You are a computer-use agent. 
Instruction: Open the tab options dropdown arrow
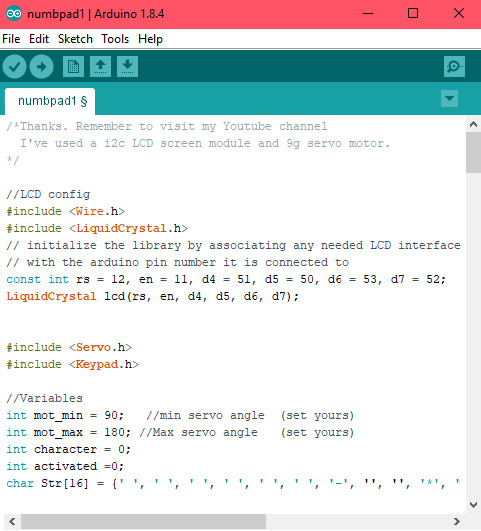(449, 99)
